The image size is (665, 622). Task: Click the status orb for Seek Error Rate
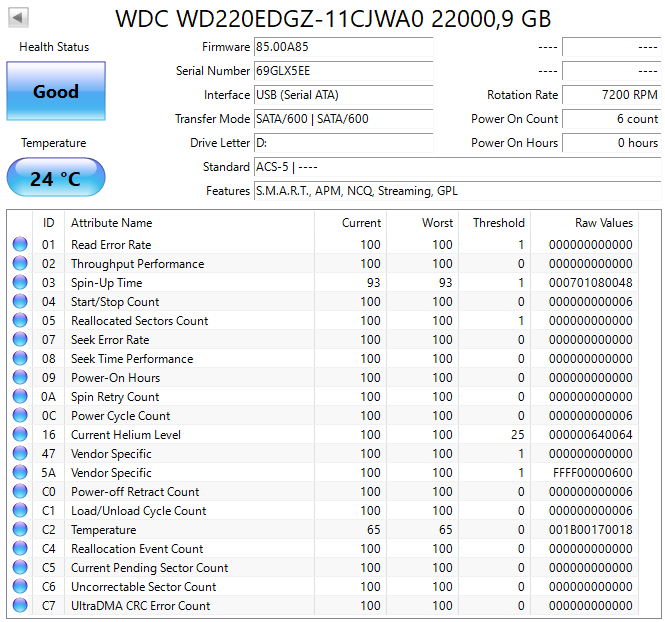click(20, 339)
